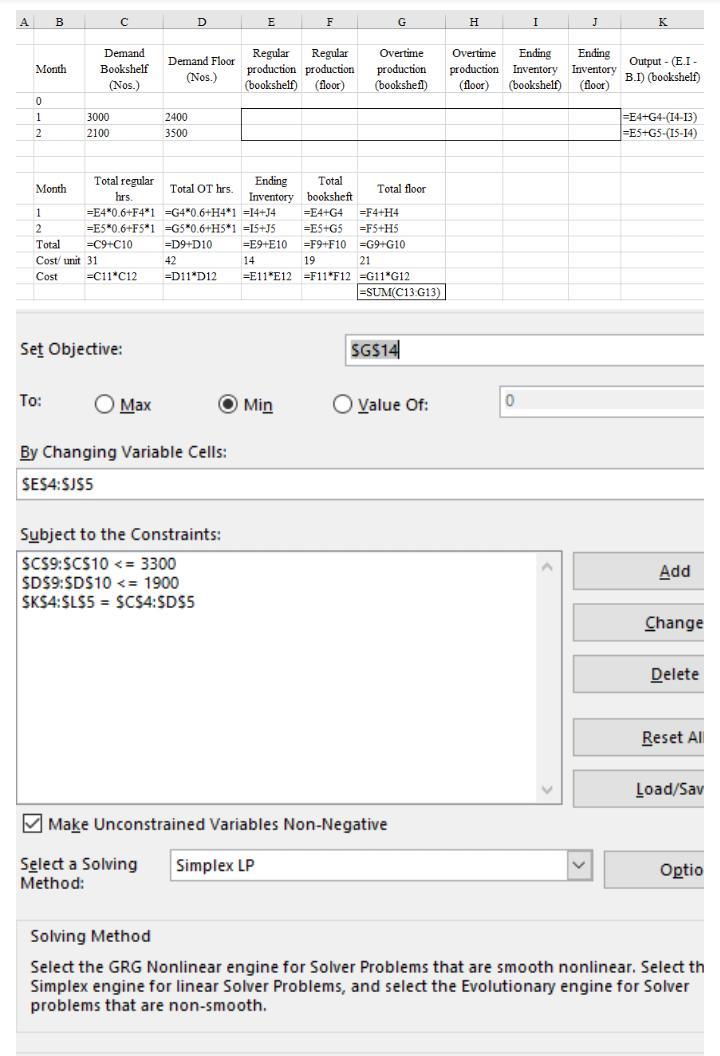Click the Load/Save button
The image size is (720, 1056).
coord(639,789)
